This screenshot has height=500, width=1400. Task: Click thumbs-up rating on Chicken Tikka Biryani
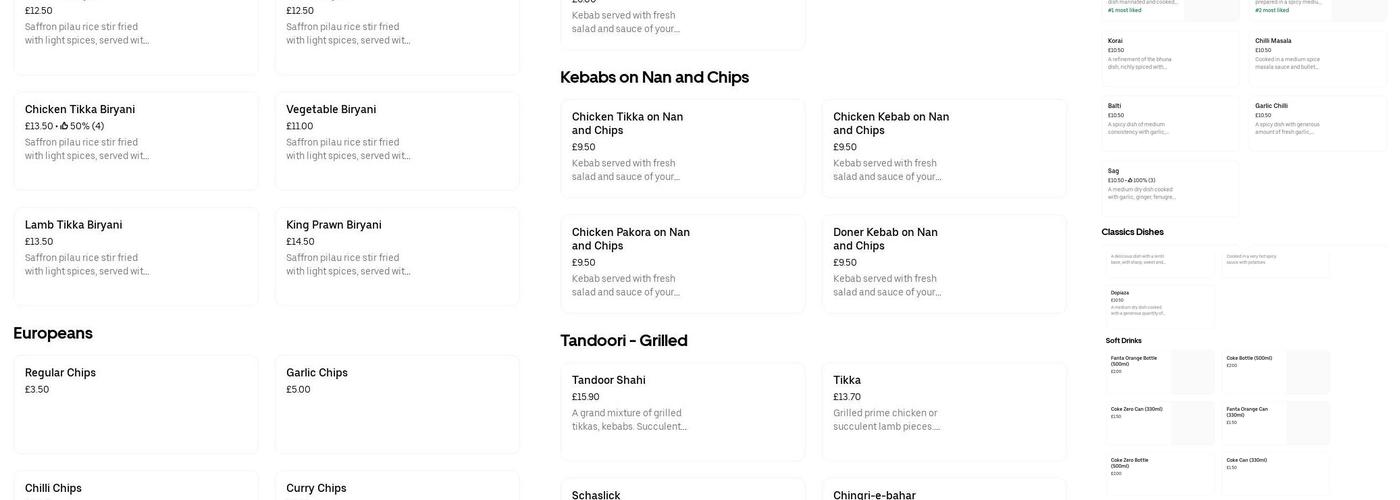click(x=65, y=126)
